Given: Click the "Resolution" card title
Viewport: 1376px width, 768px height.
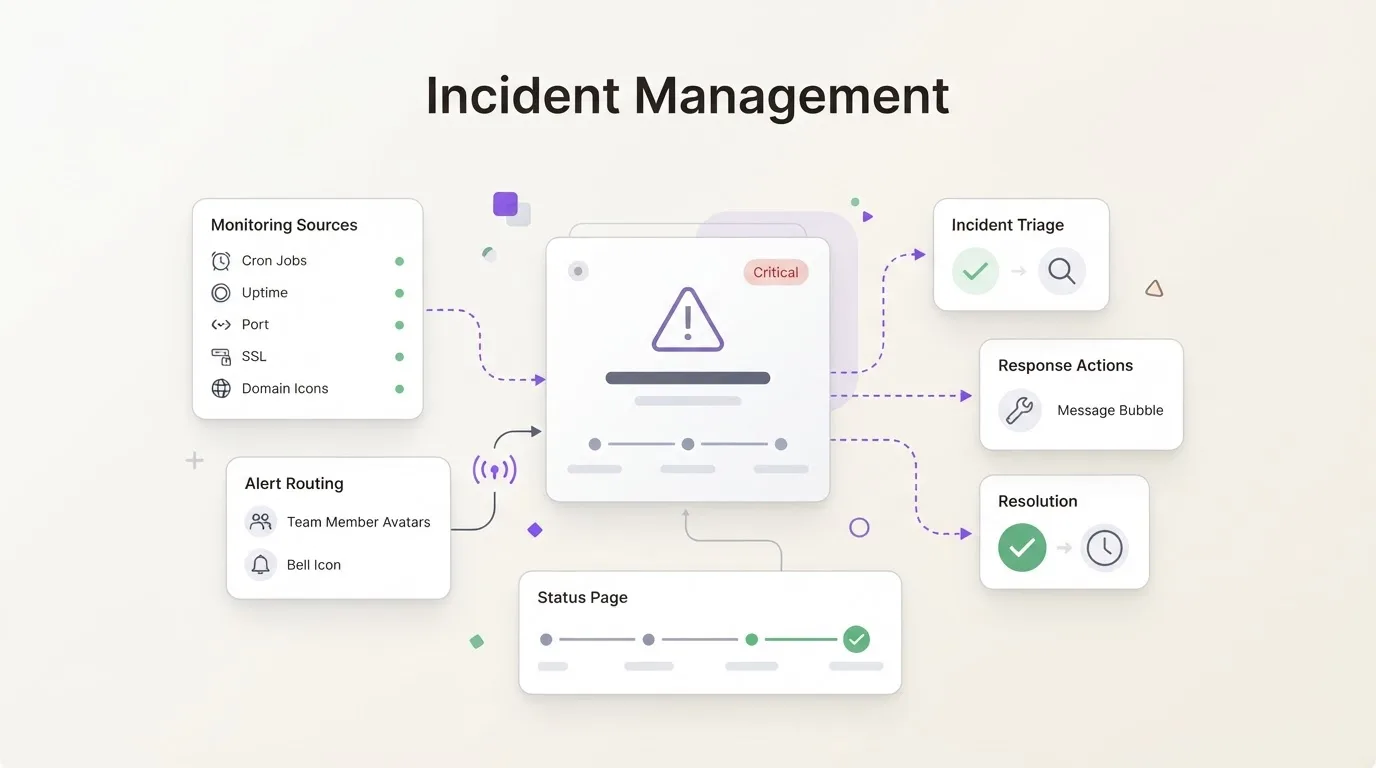Looking at the screenshot, I should (x=1038, y=502).
